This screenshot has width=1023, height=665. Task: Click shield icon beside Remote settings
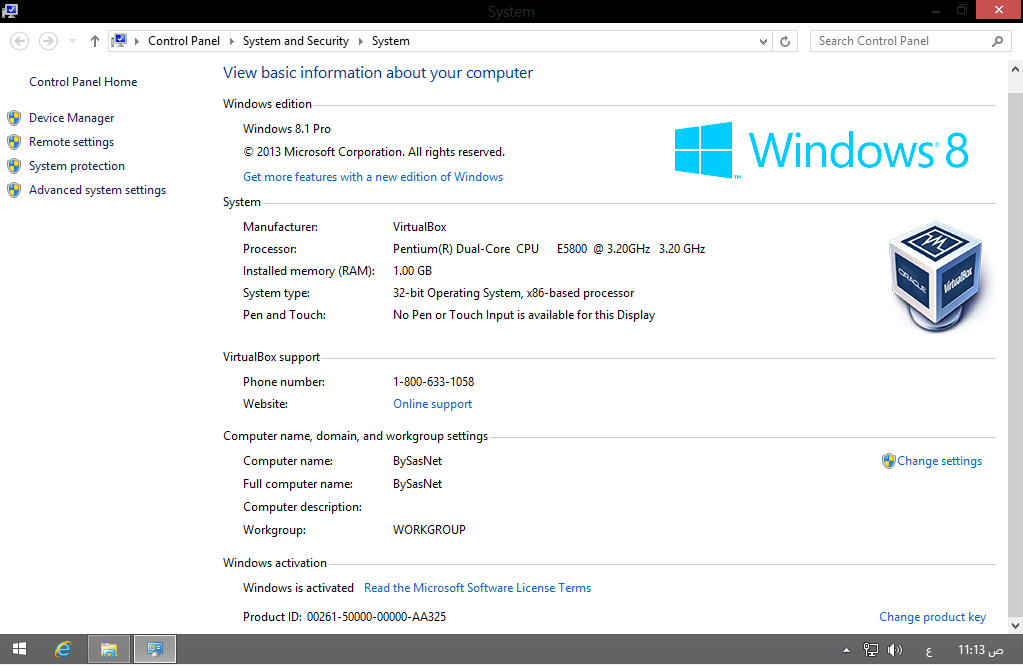click(x=14, y=142)
